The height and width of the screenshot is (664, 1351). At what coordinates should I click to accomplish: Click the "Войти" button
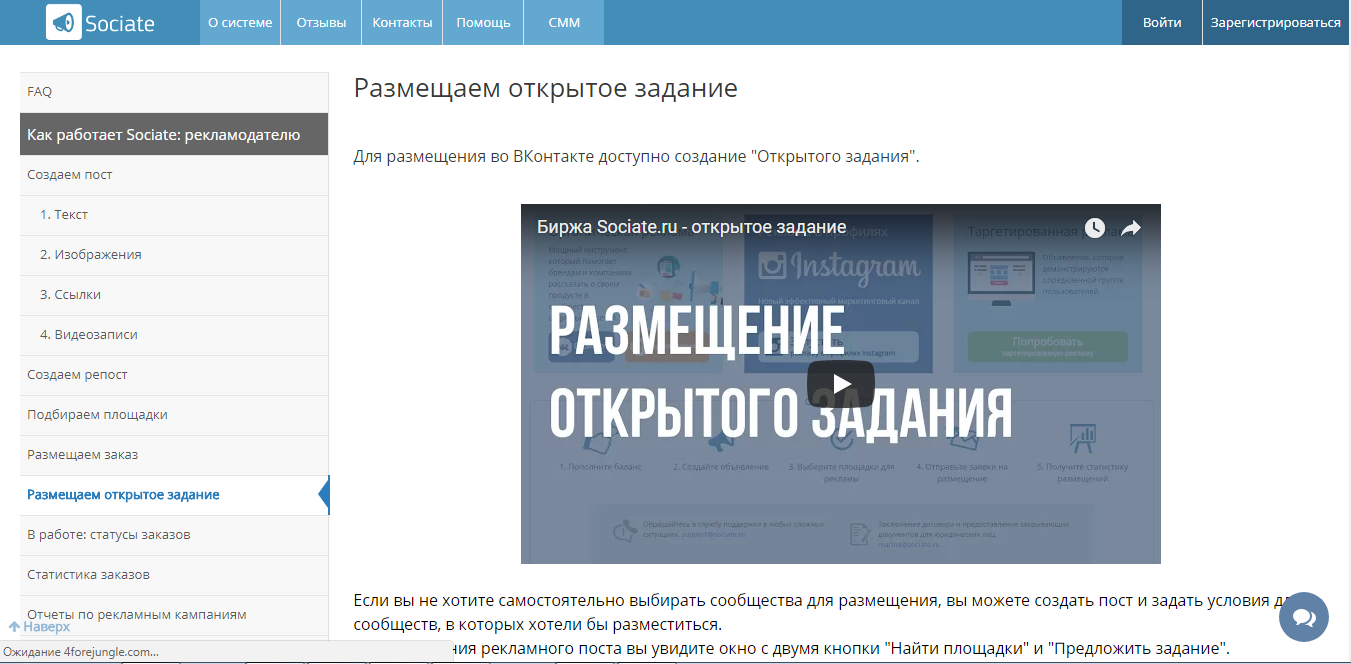coord(1161,21)
